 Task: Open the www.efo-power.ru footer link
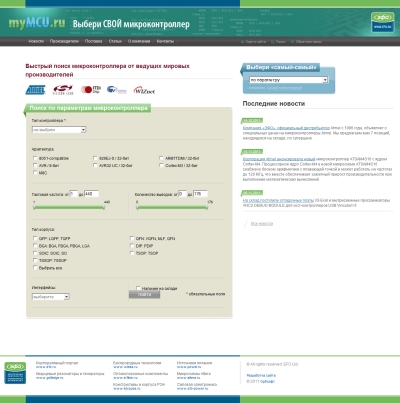192,388
